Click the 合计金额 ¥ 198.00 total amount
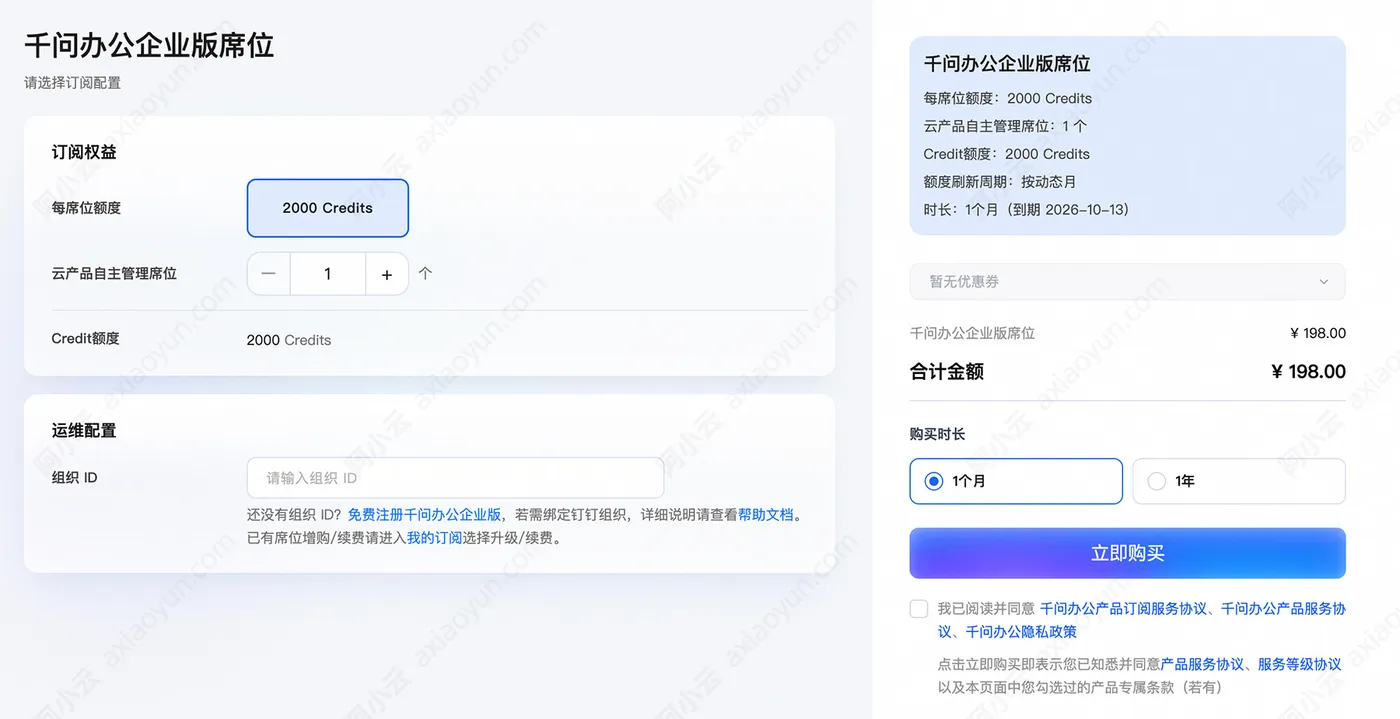The width and height of the screenshot is (1400, 719). [1308, 372]
